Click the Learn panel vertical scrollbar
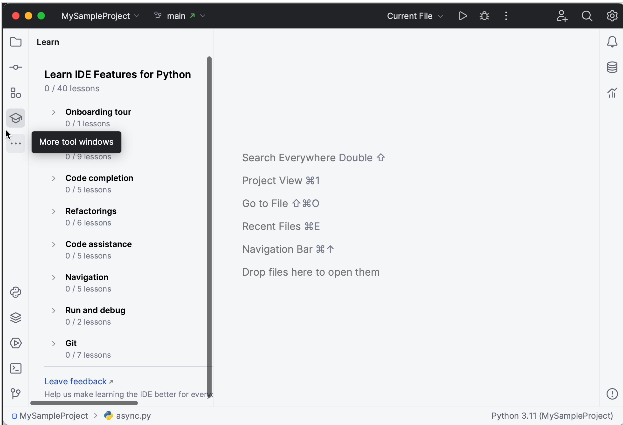 [x=209, y=226]
